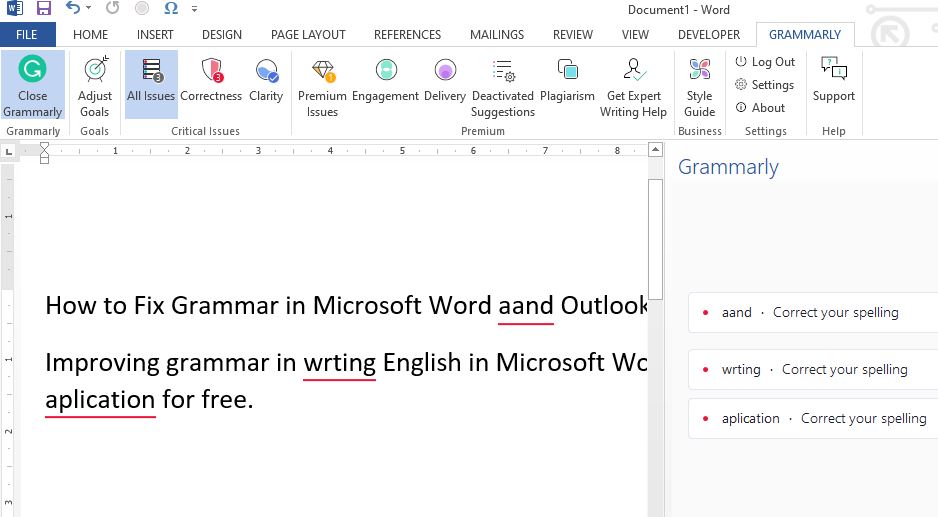Open the 'wrting' spelling suggestion card

(813, 369)
